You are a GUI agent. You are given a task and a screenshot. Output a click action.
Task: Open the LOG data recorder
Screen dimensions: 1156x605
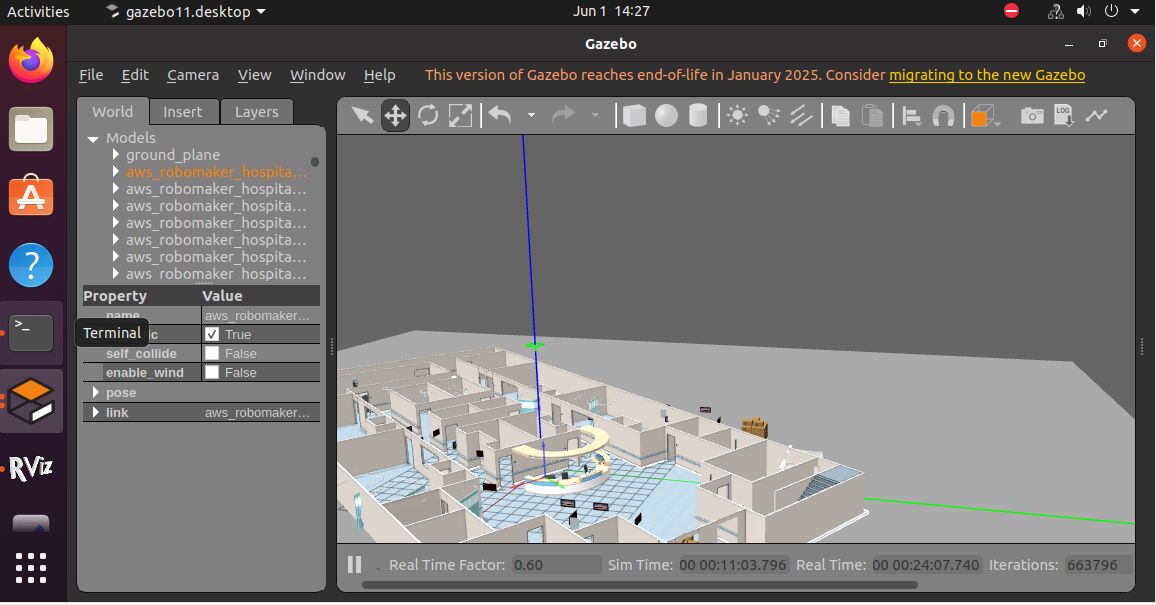(x=1063, y=115)
